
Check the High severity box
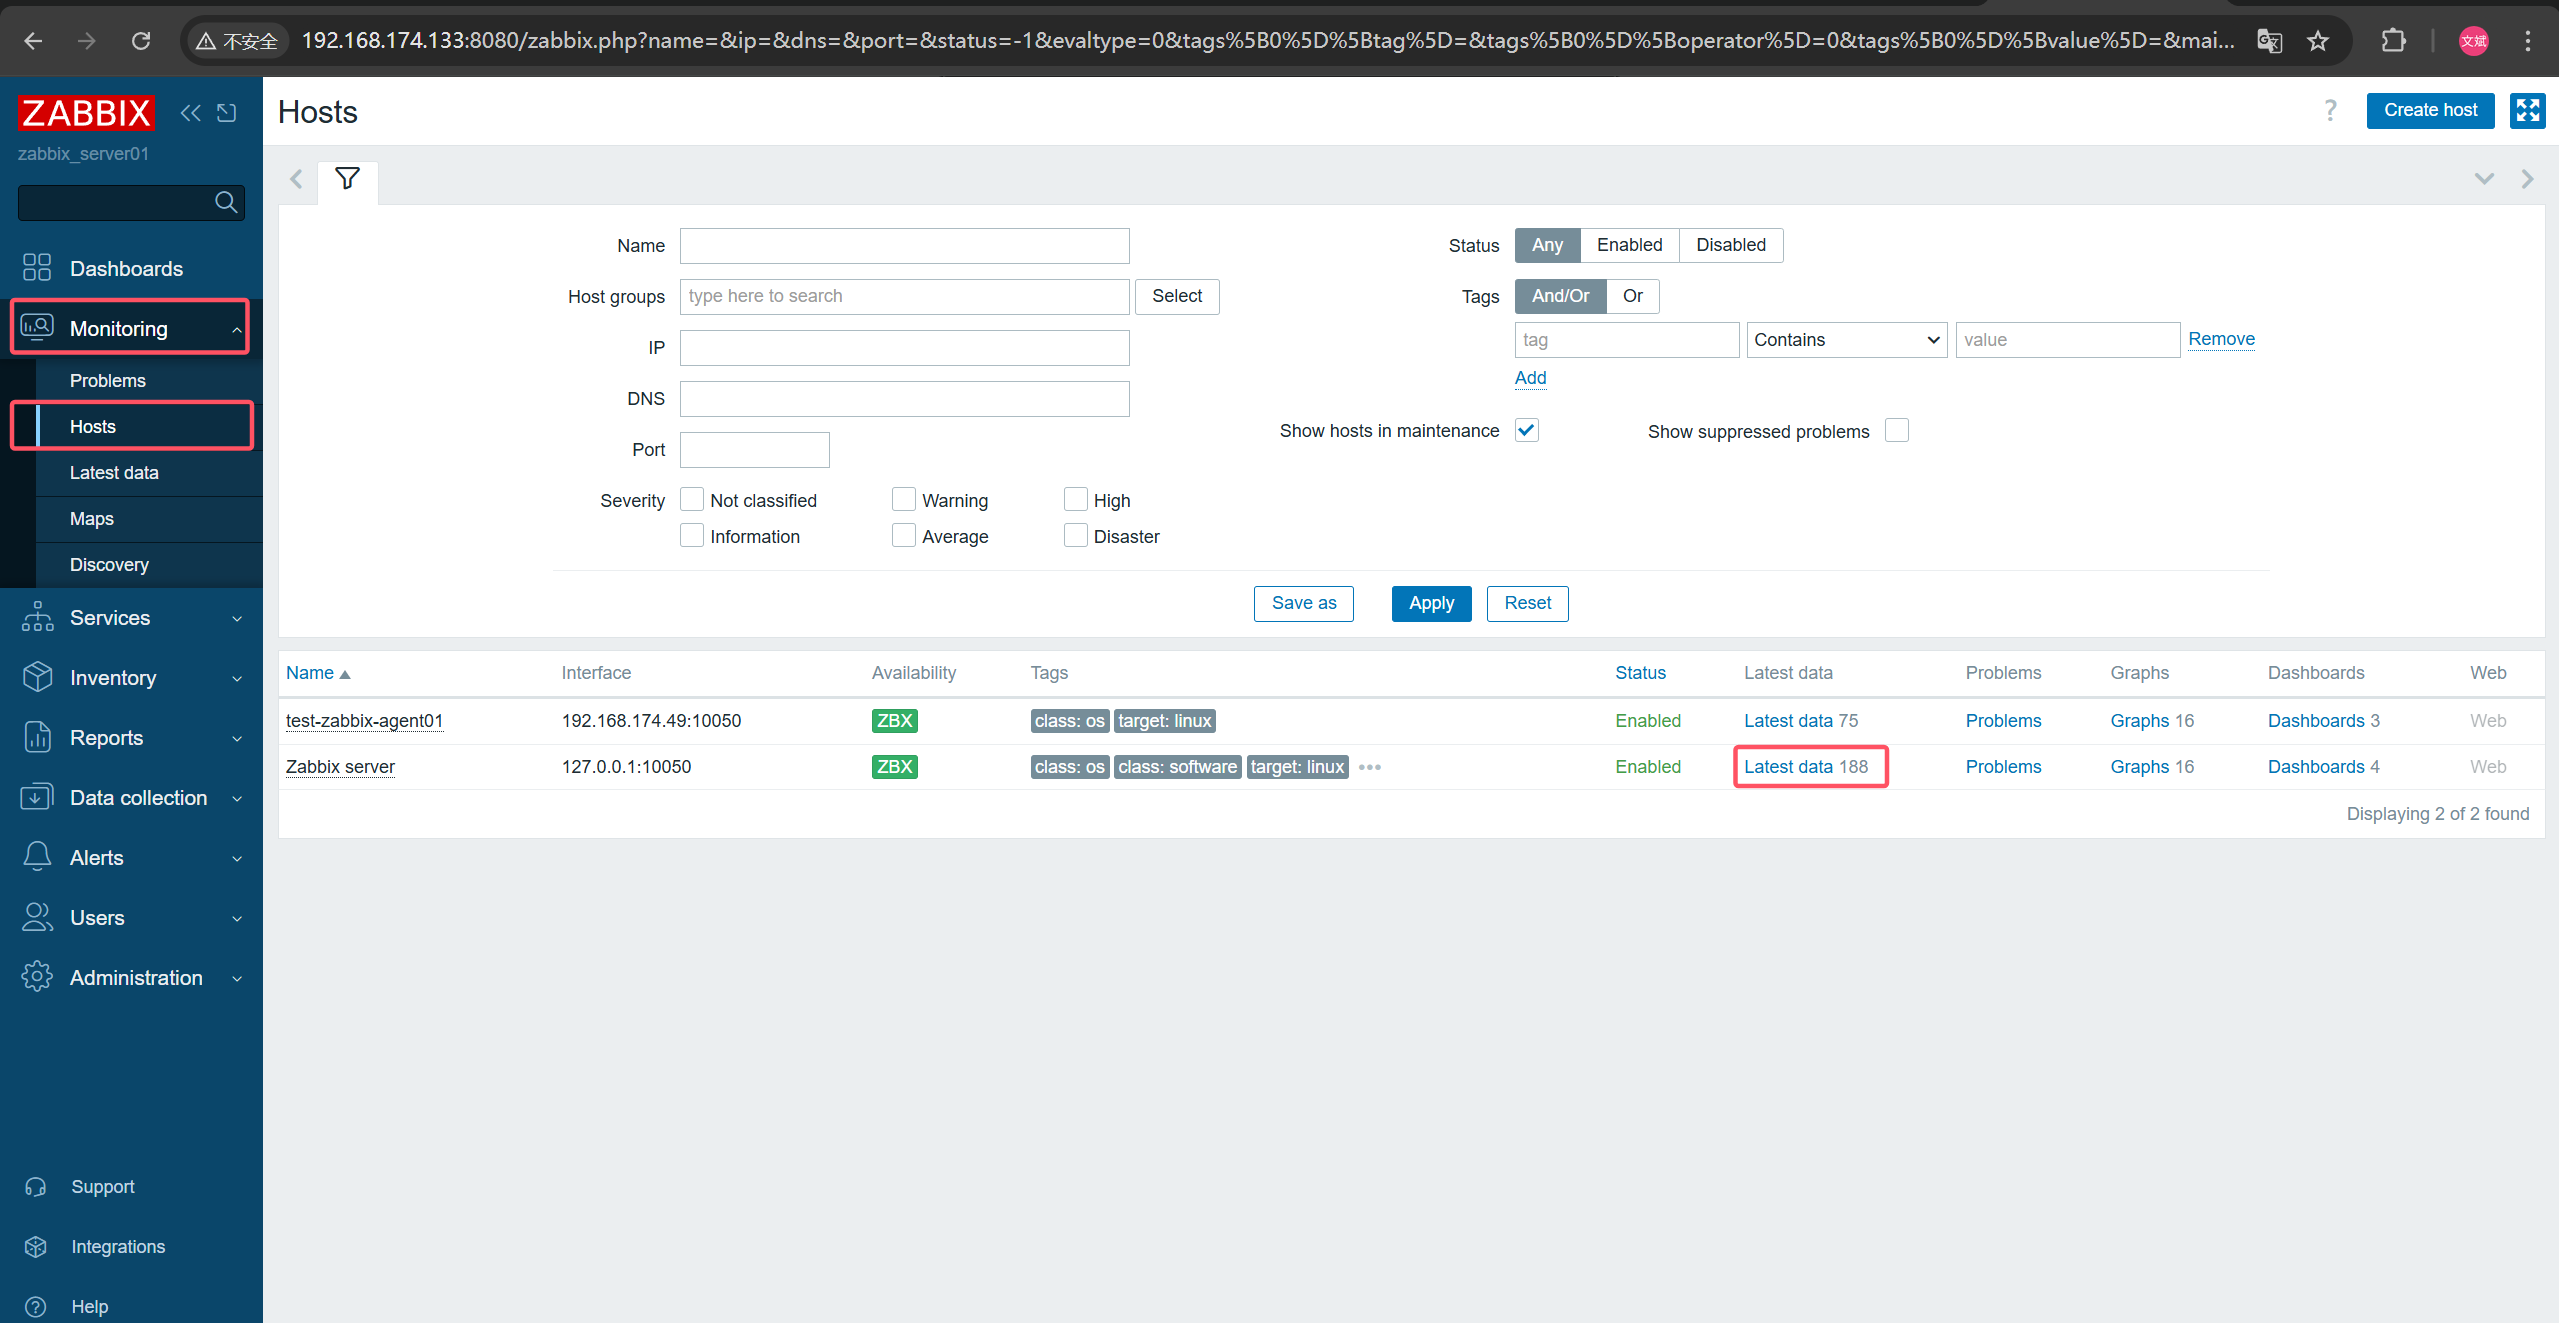point(1076,499)
